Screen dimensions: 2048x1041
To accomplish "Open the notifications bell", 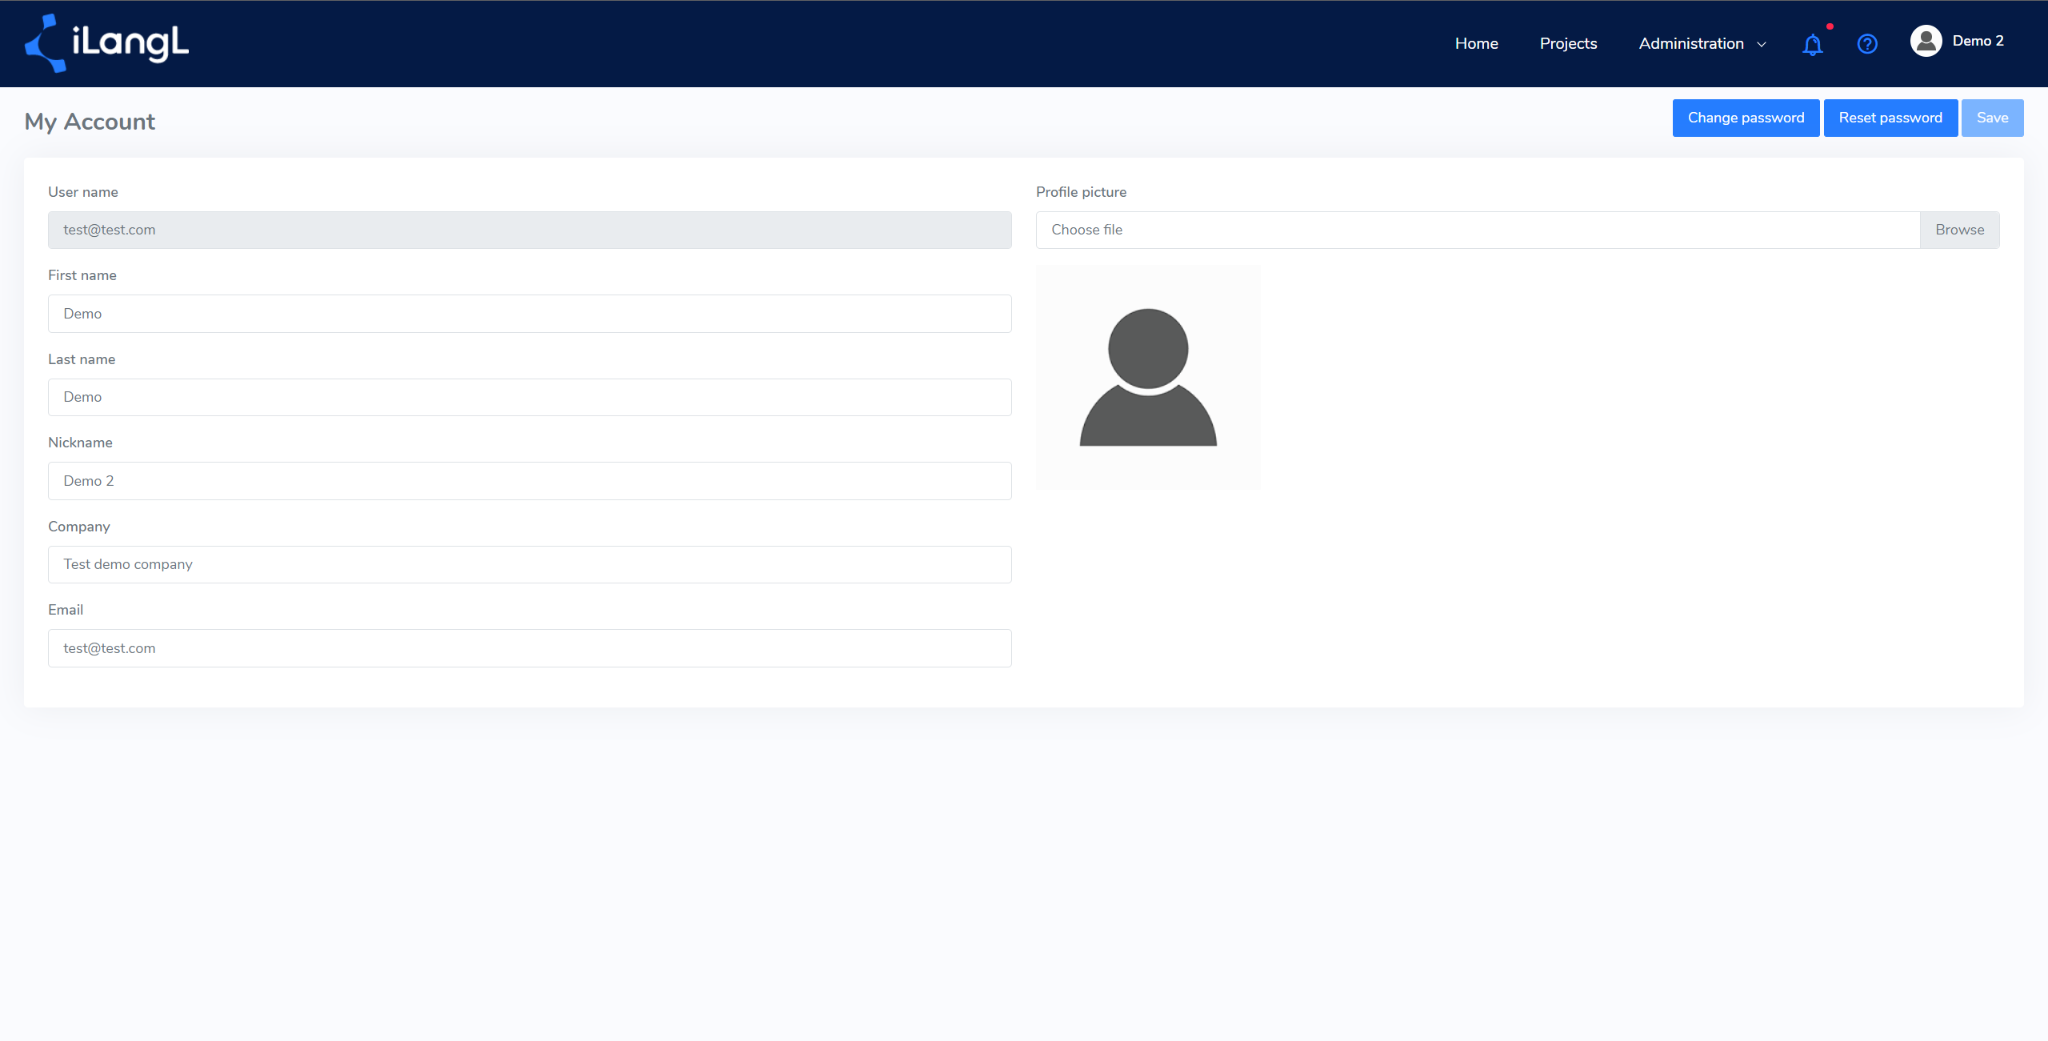I will [x=1812, y=44].
